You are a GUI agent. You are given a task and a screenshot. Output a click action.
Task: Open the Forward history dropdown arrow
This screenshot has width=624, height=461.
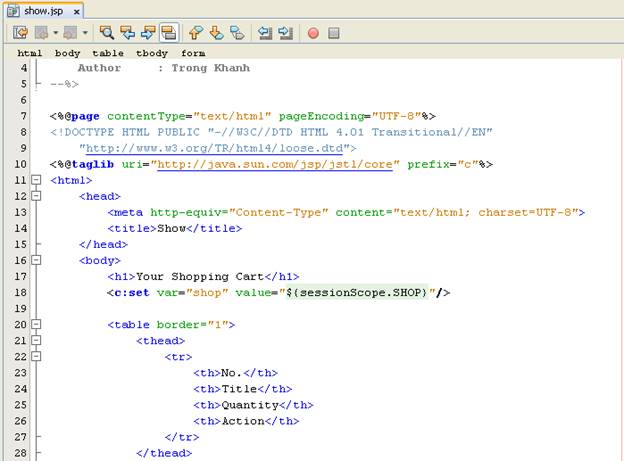85,33
